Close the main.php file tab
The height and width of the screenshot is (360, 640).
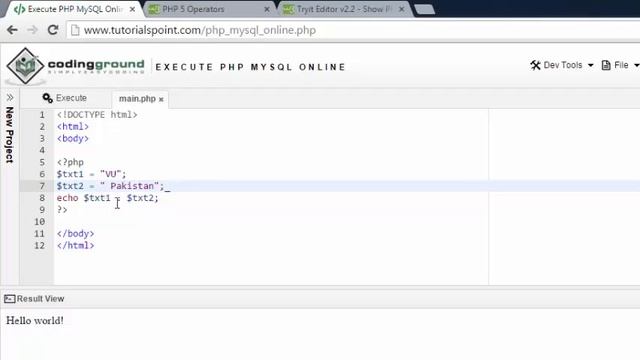[x=161, y=99]
